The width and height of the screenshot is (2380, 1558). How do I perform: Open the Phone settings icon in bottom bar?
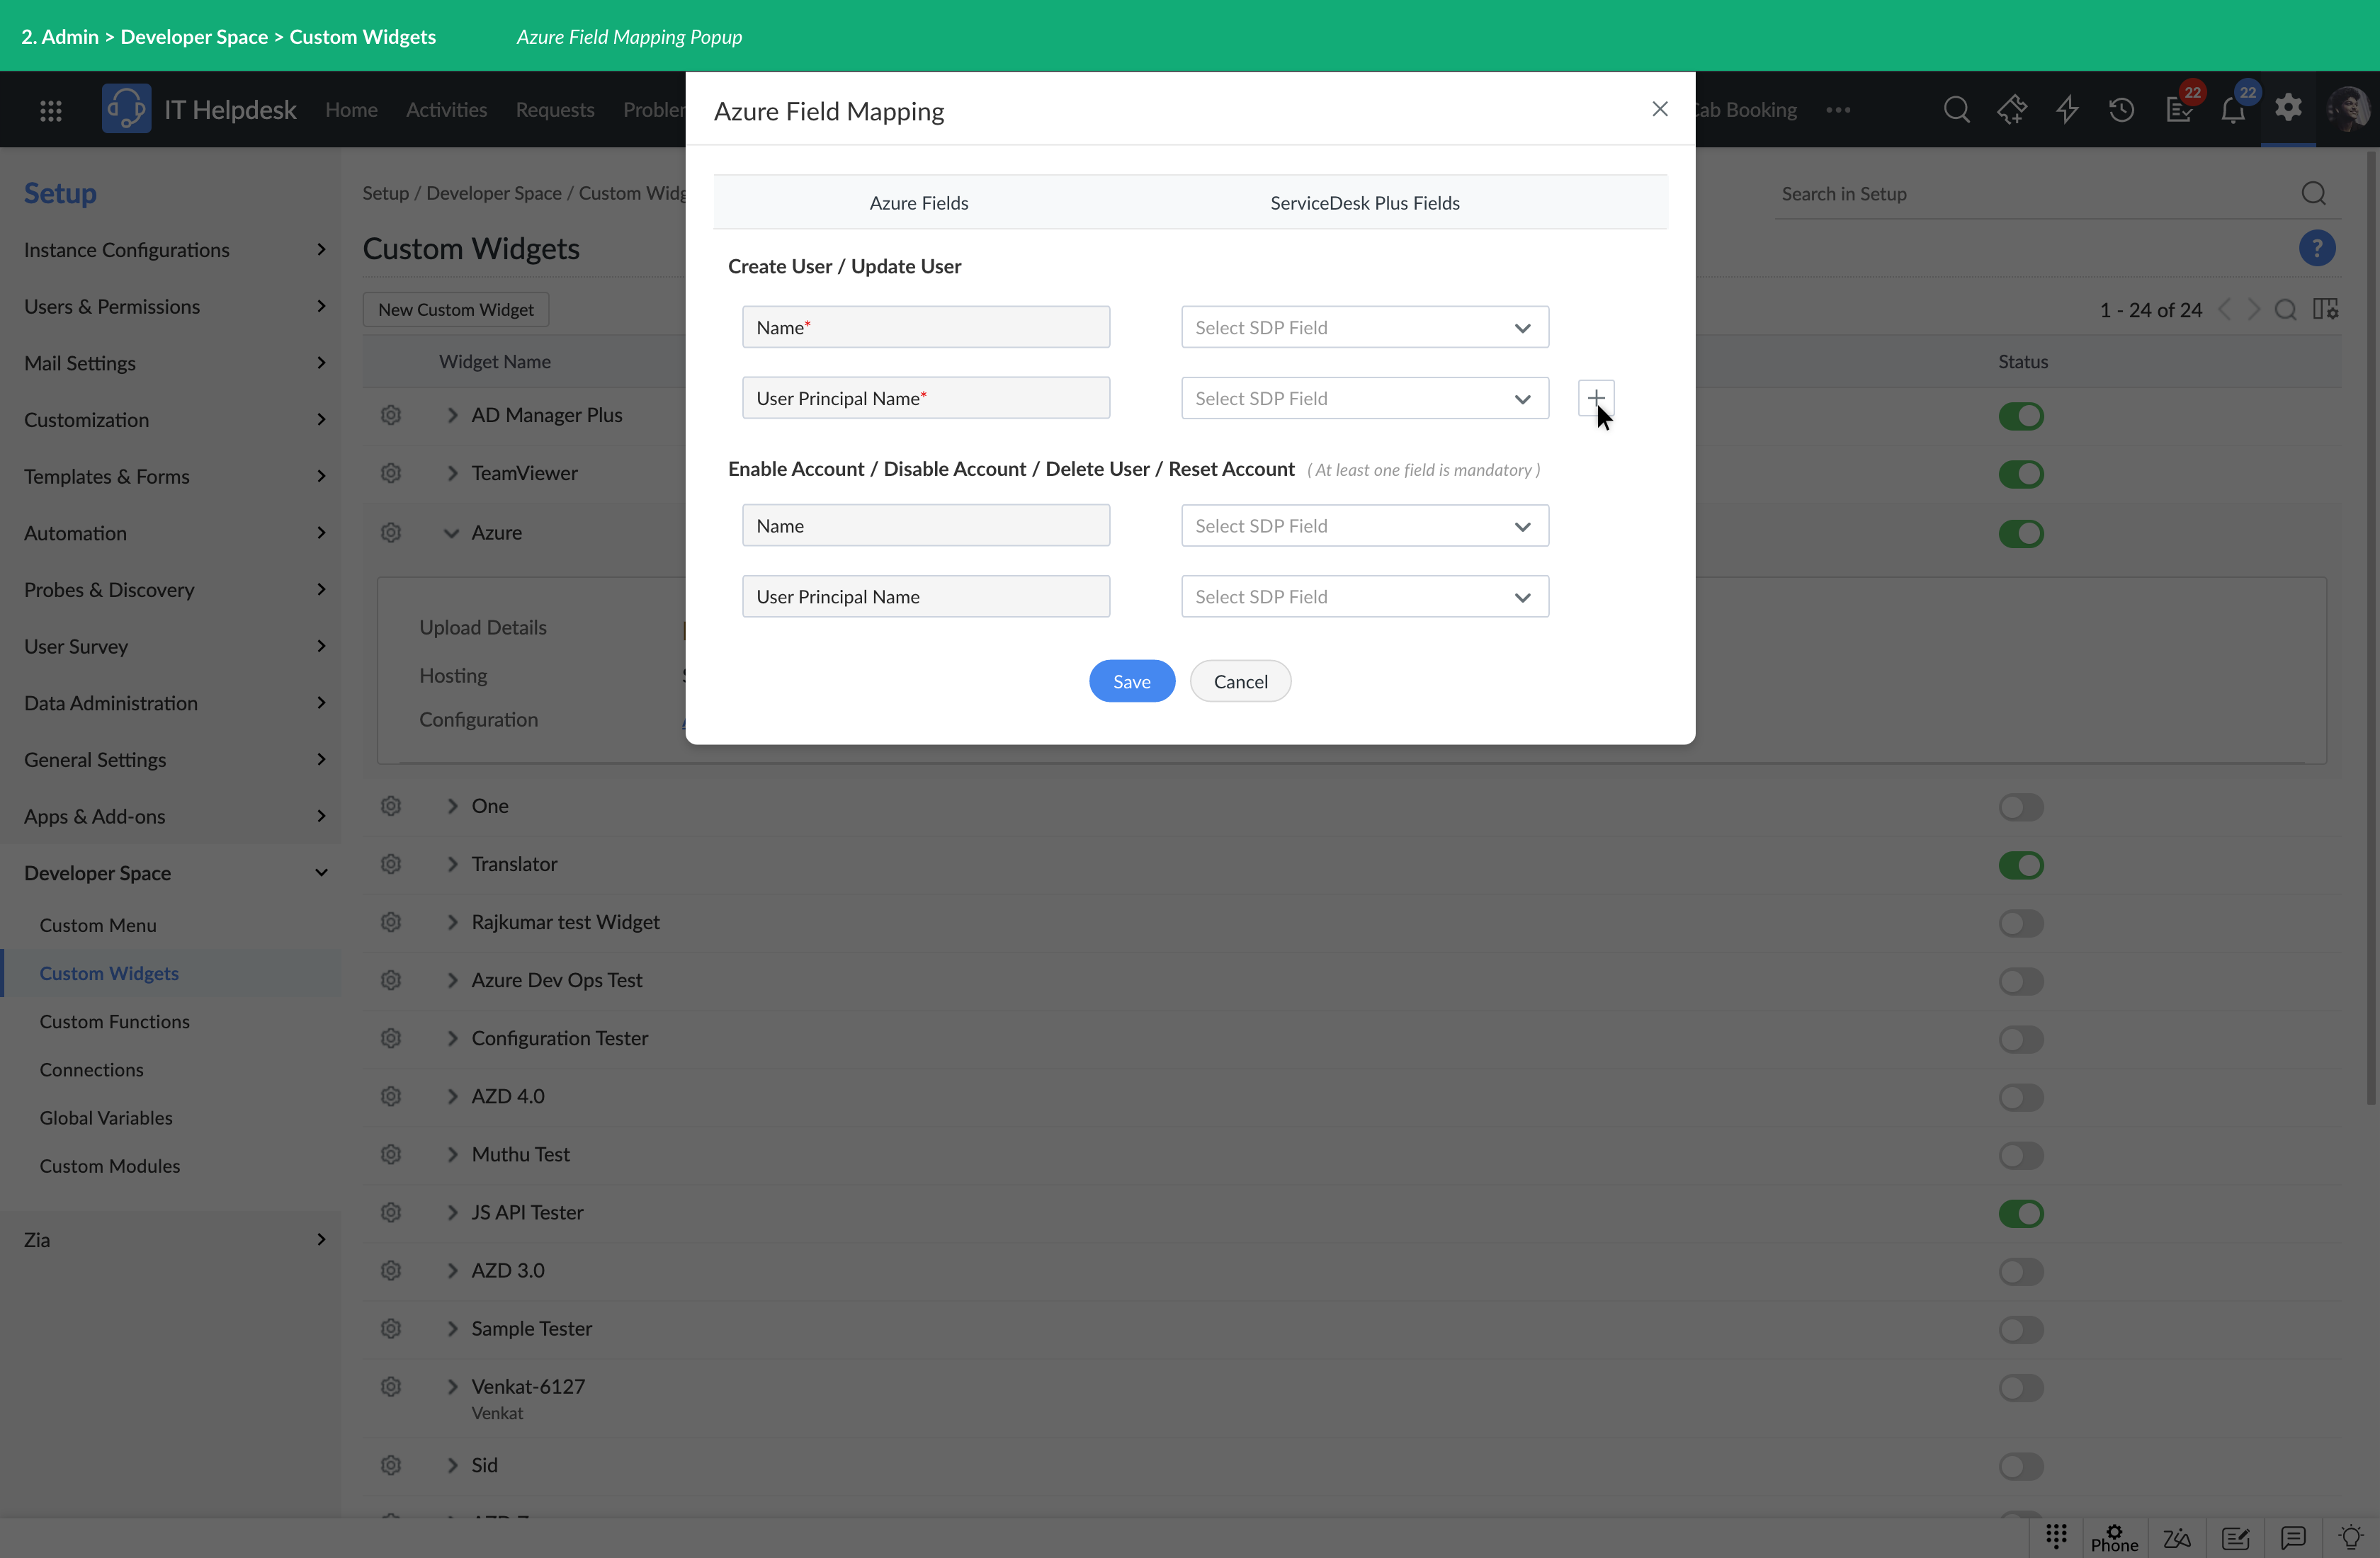click(x=2114, y=1538)
